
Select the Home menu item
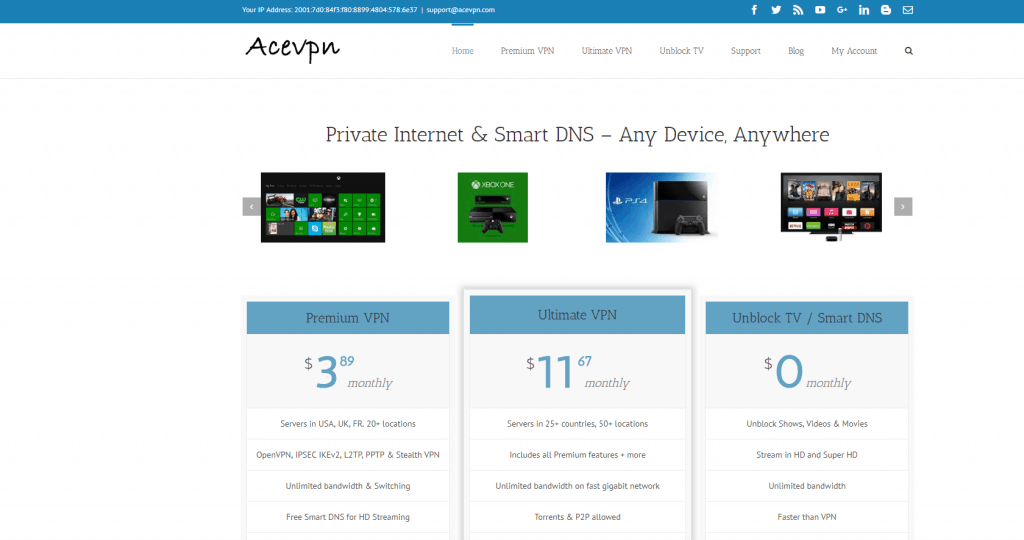pos(462,51)
